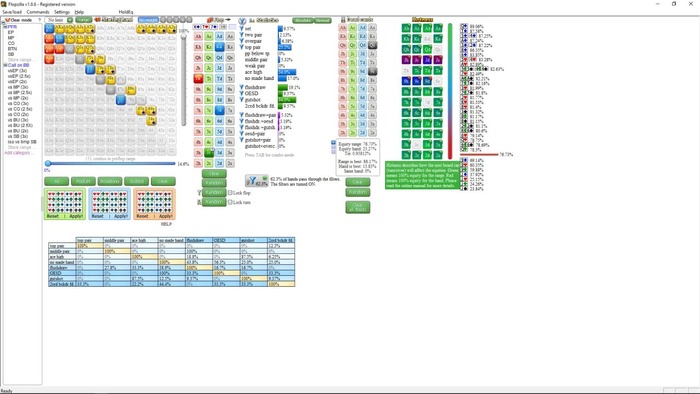Click the AA cell in the hand matrix

click(x=49, y=29)
